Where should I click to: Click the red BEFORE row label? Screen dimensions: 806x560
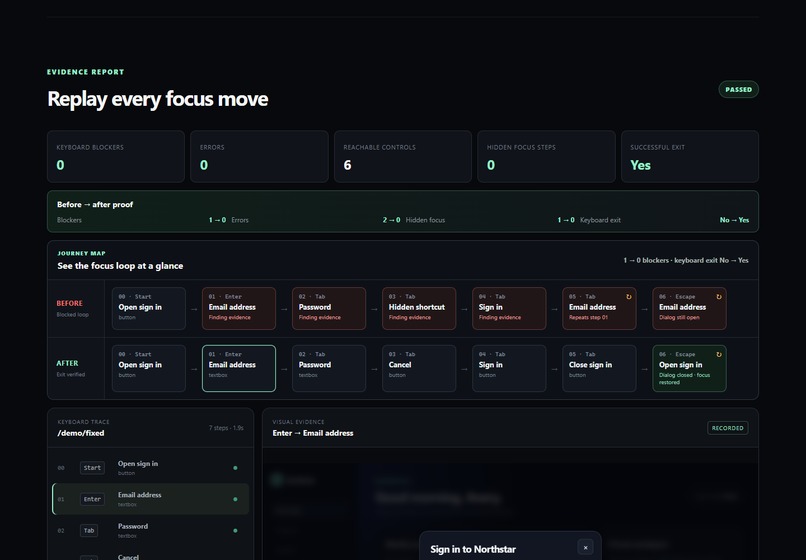point(69,303)
